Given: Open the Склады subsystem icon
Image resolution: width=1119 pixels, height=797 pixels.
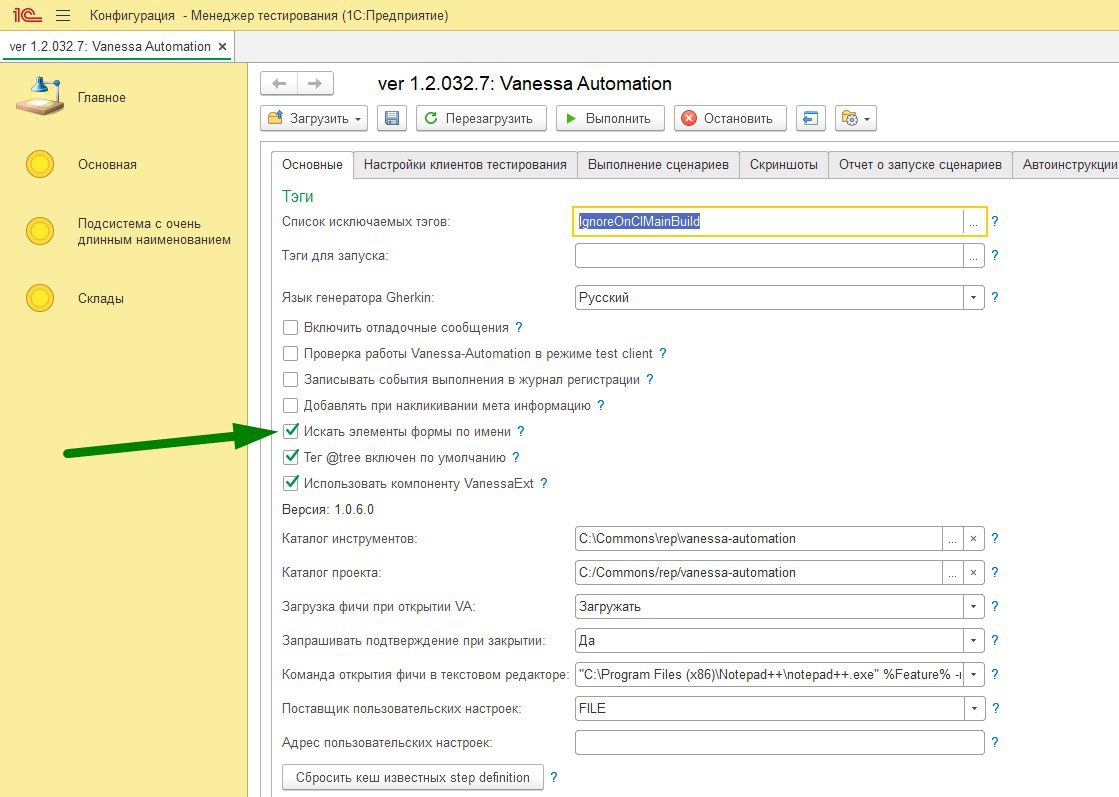Looking at the screenshot, I should pos(40,298).
